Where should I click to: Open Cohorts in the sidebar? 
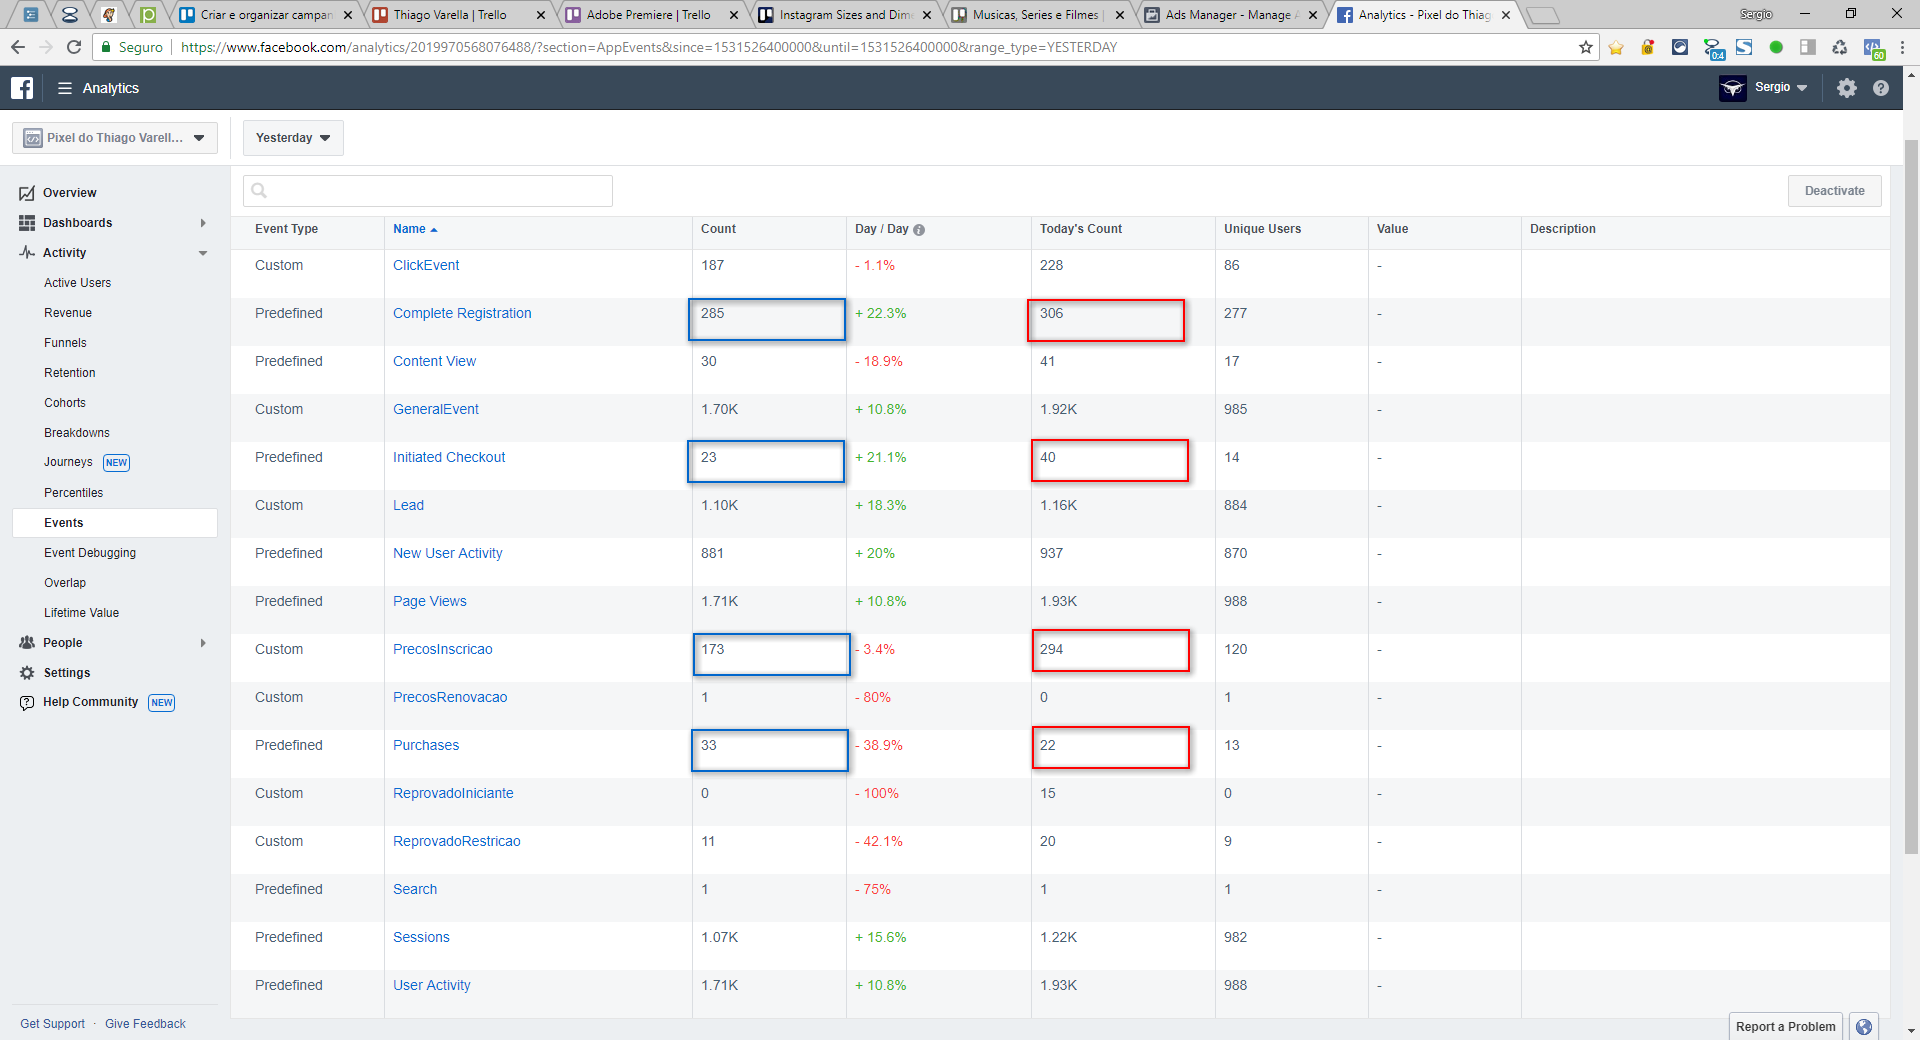65,403
